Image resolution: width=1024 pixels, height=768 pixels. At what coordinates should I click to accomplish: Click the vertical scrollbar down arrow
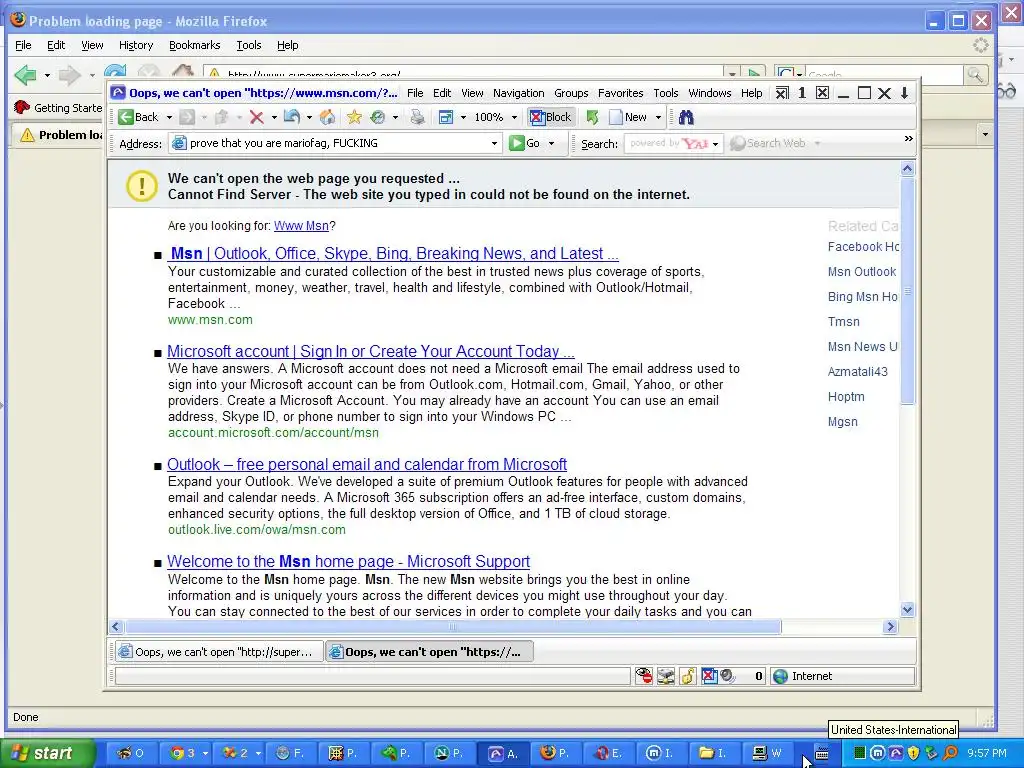point(907,609)
